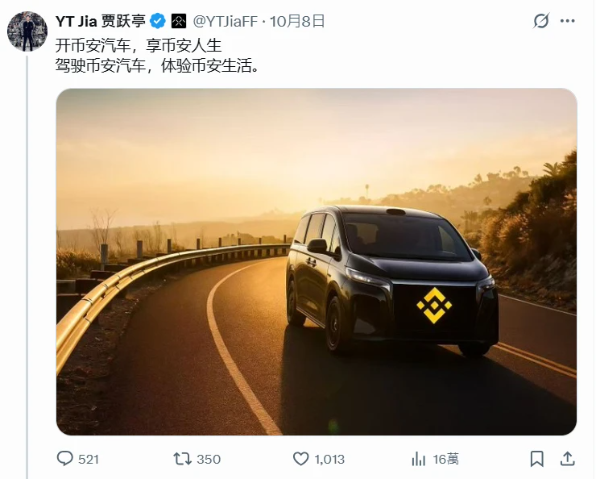The image size is (596, 479).
Task: Bookmark this post
Action: coord(537,459)
